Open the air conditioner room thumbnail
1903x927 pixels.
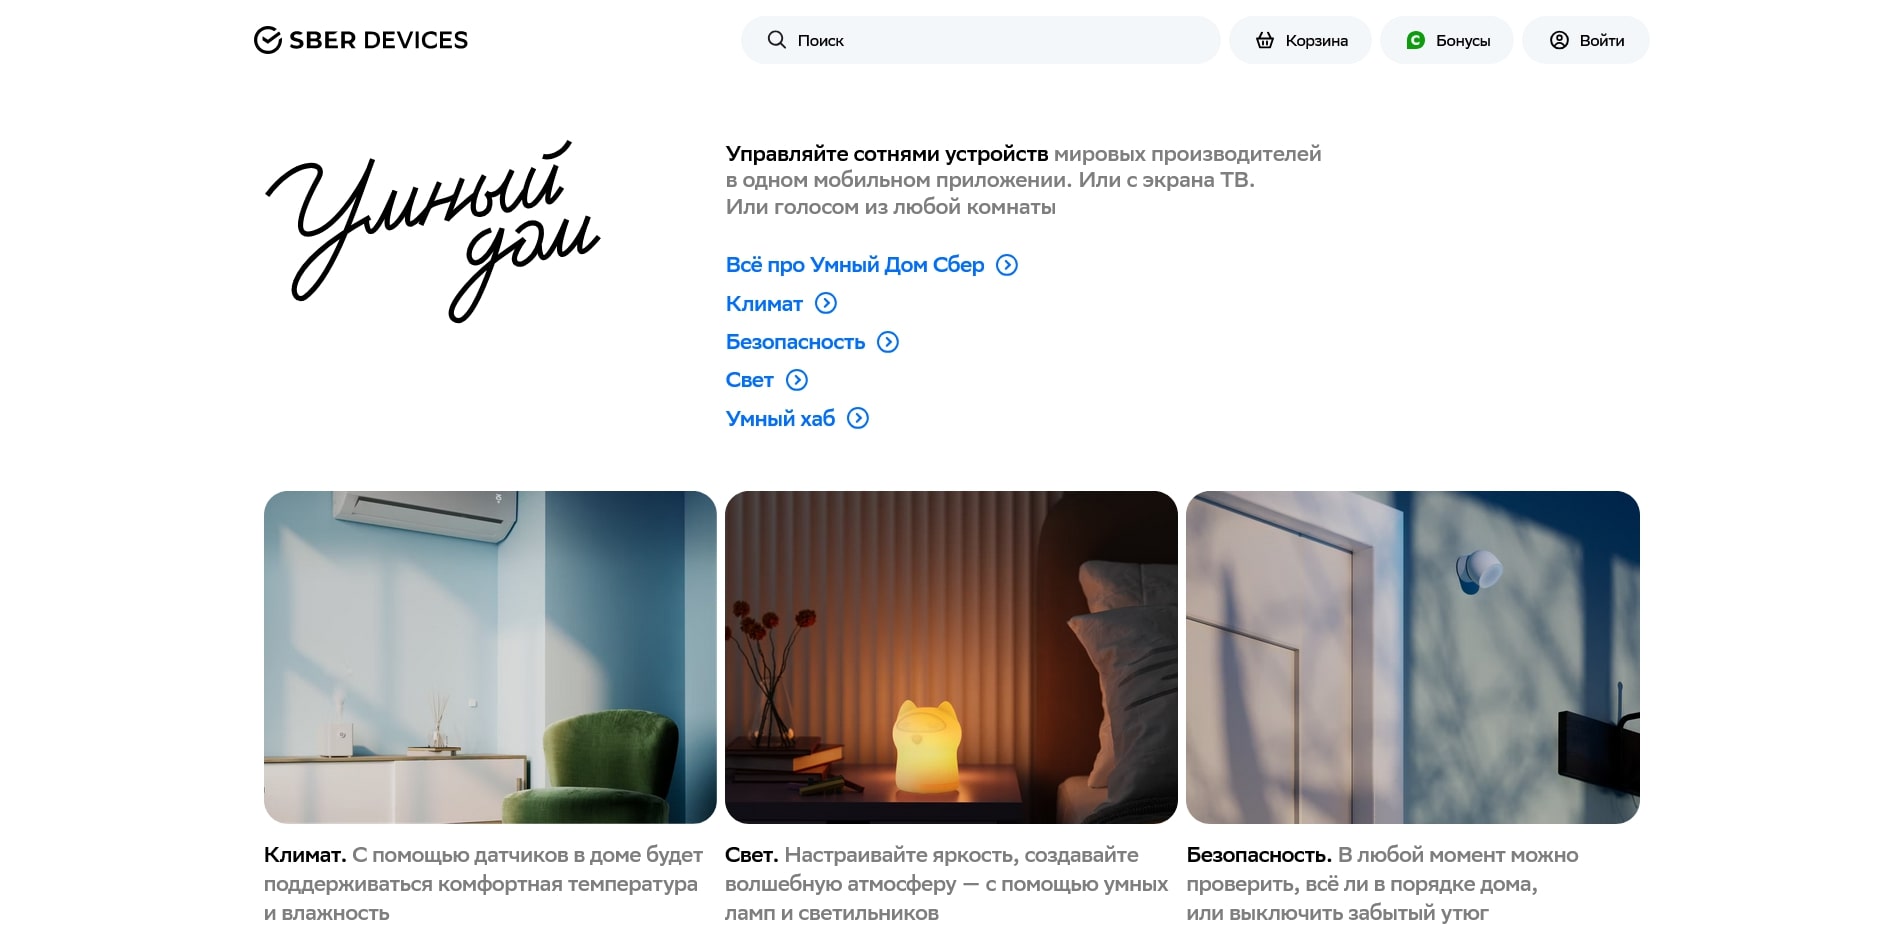pyautogui.click(x=490, y=657)
